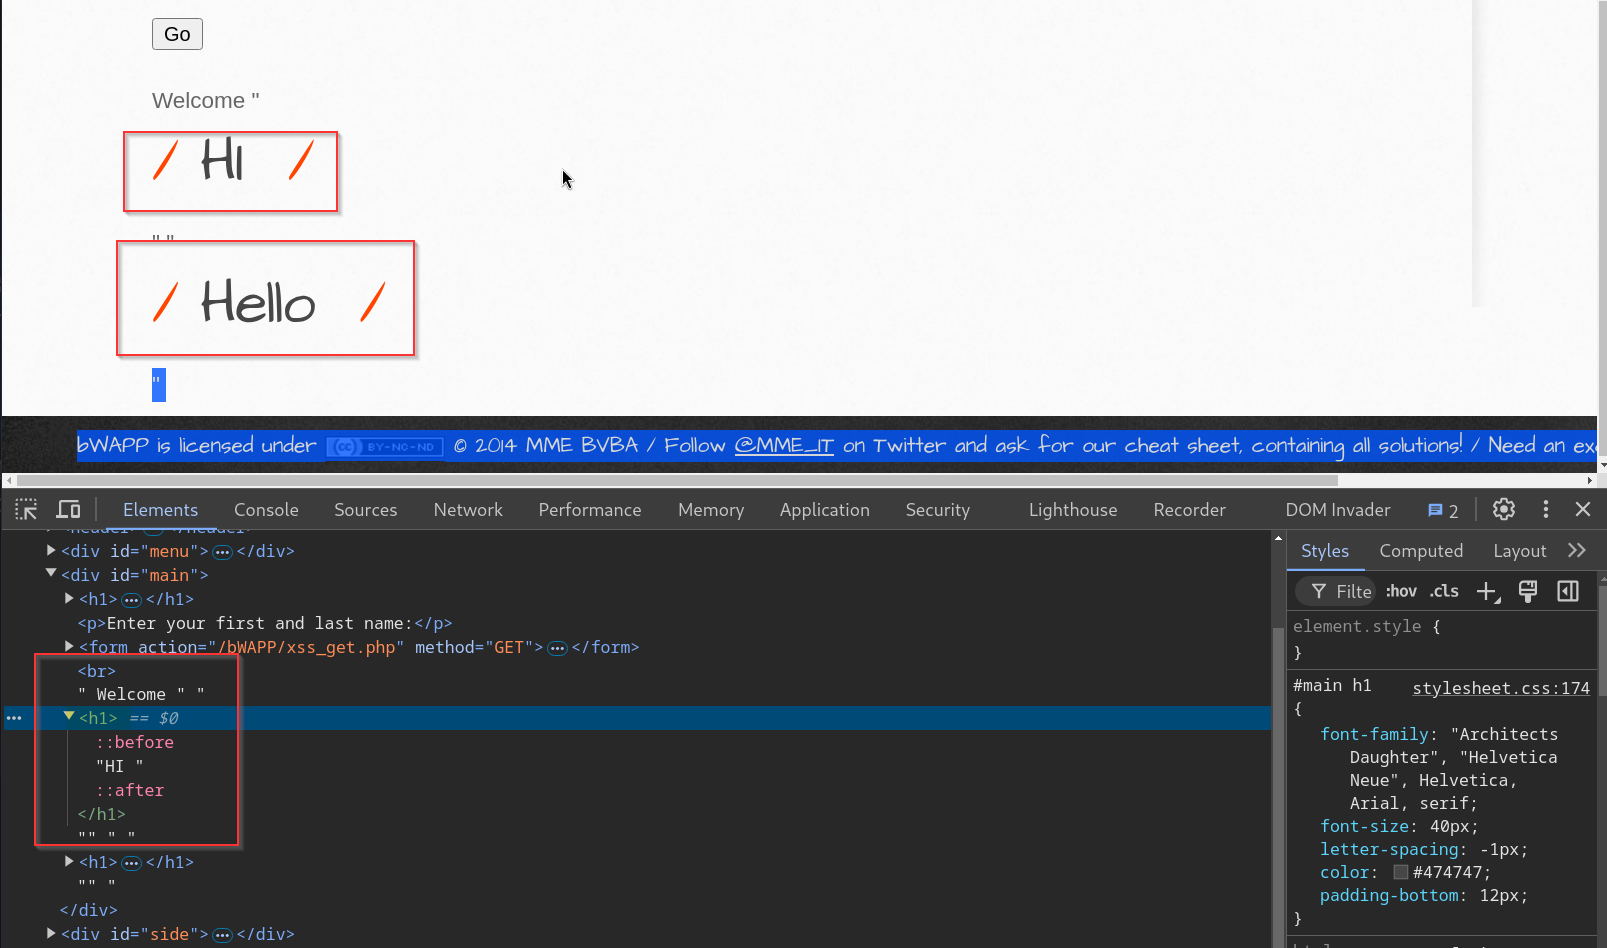
Task: Click the paintbrush rendering emulation icon
Action: 1527,592
